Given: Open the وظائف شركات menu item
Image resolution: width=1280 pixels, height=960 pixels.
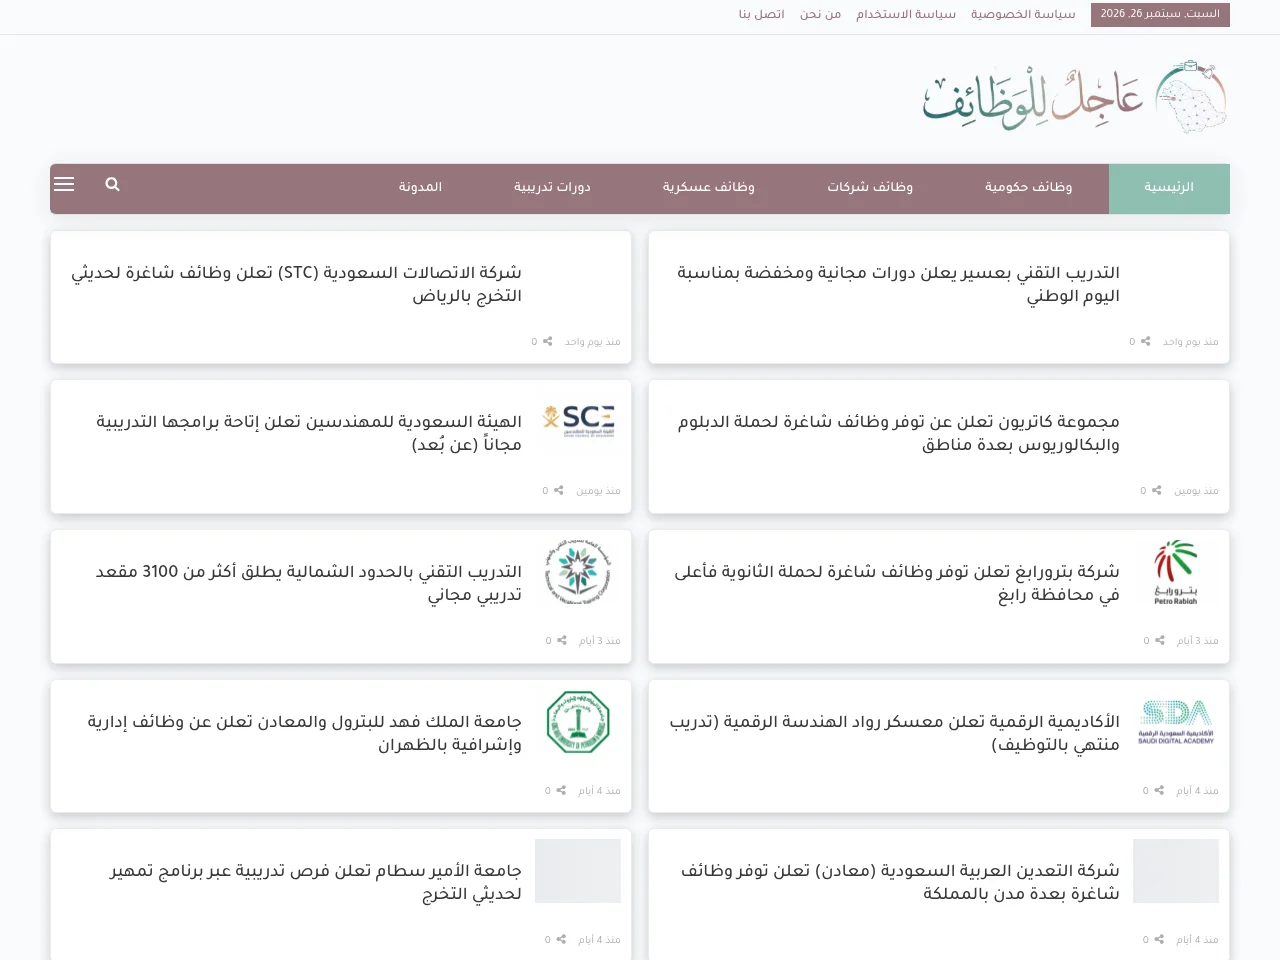Looking at the screenshot, I should [870, 187].
